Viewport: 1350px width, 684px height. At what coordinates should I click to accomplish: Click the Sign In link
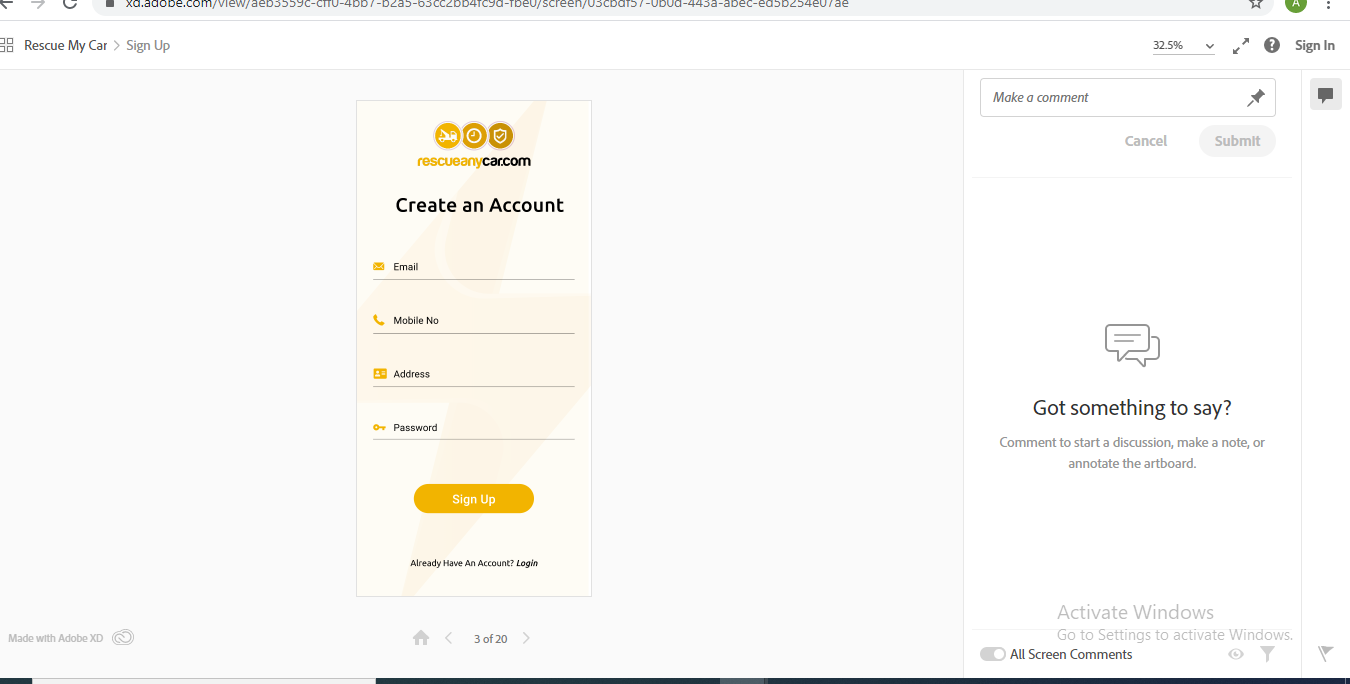click(x=1315, y=45)
